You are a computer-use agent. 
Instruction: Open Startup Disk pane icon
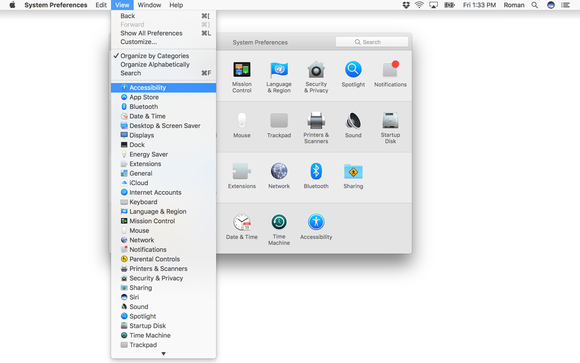pos(390,121)
